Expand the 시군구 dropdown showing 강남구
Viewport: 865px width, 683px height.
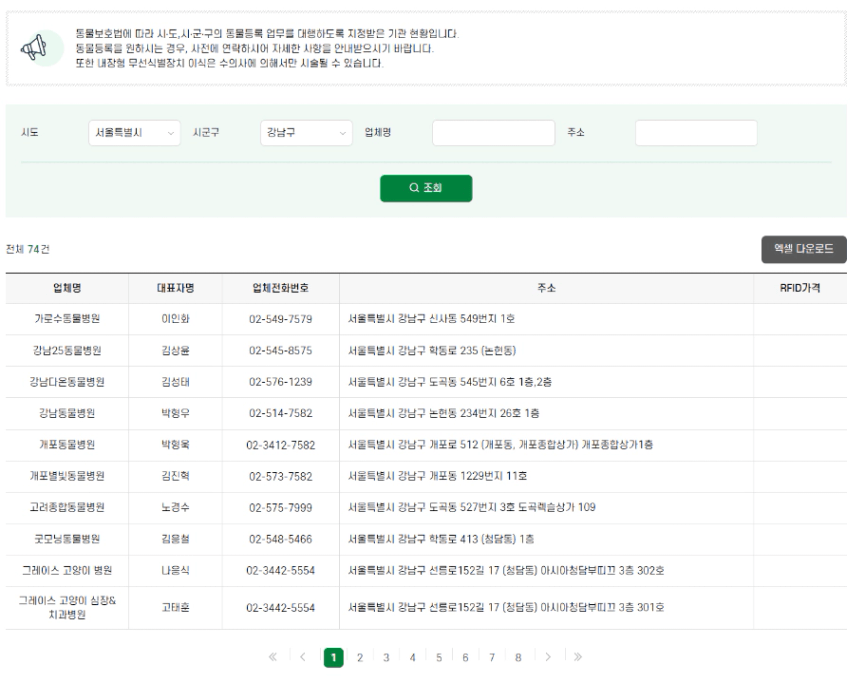[305, 133]
